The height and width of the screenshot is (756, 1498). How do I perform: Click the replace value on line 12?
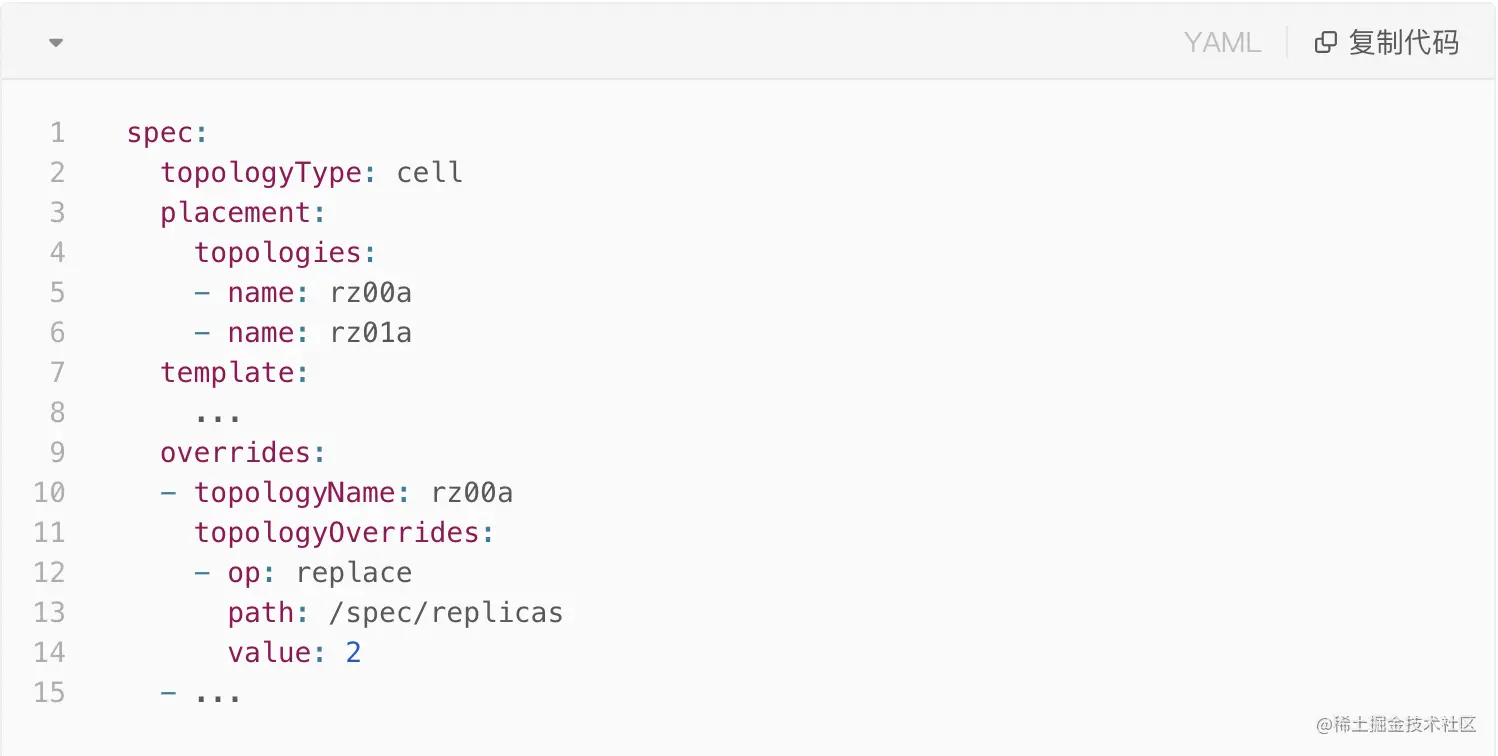click(x=354, y=573)
